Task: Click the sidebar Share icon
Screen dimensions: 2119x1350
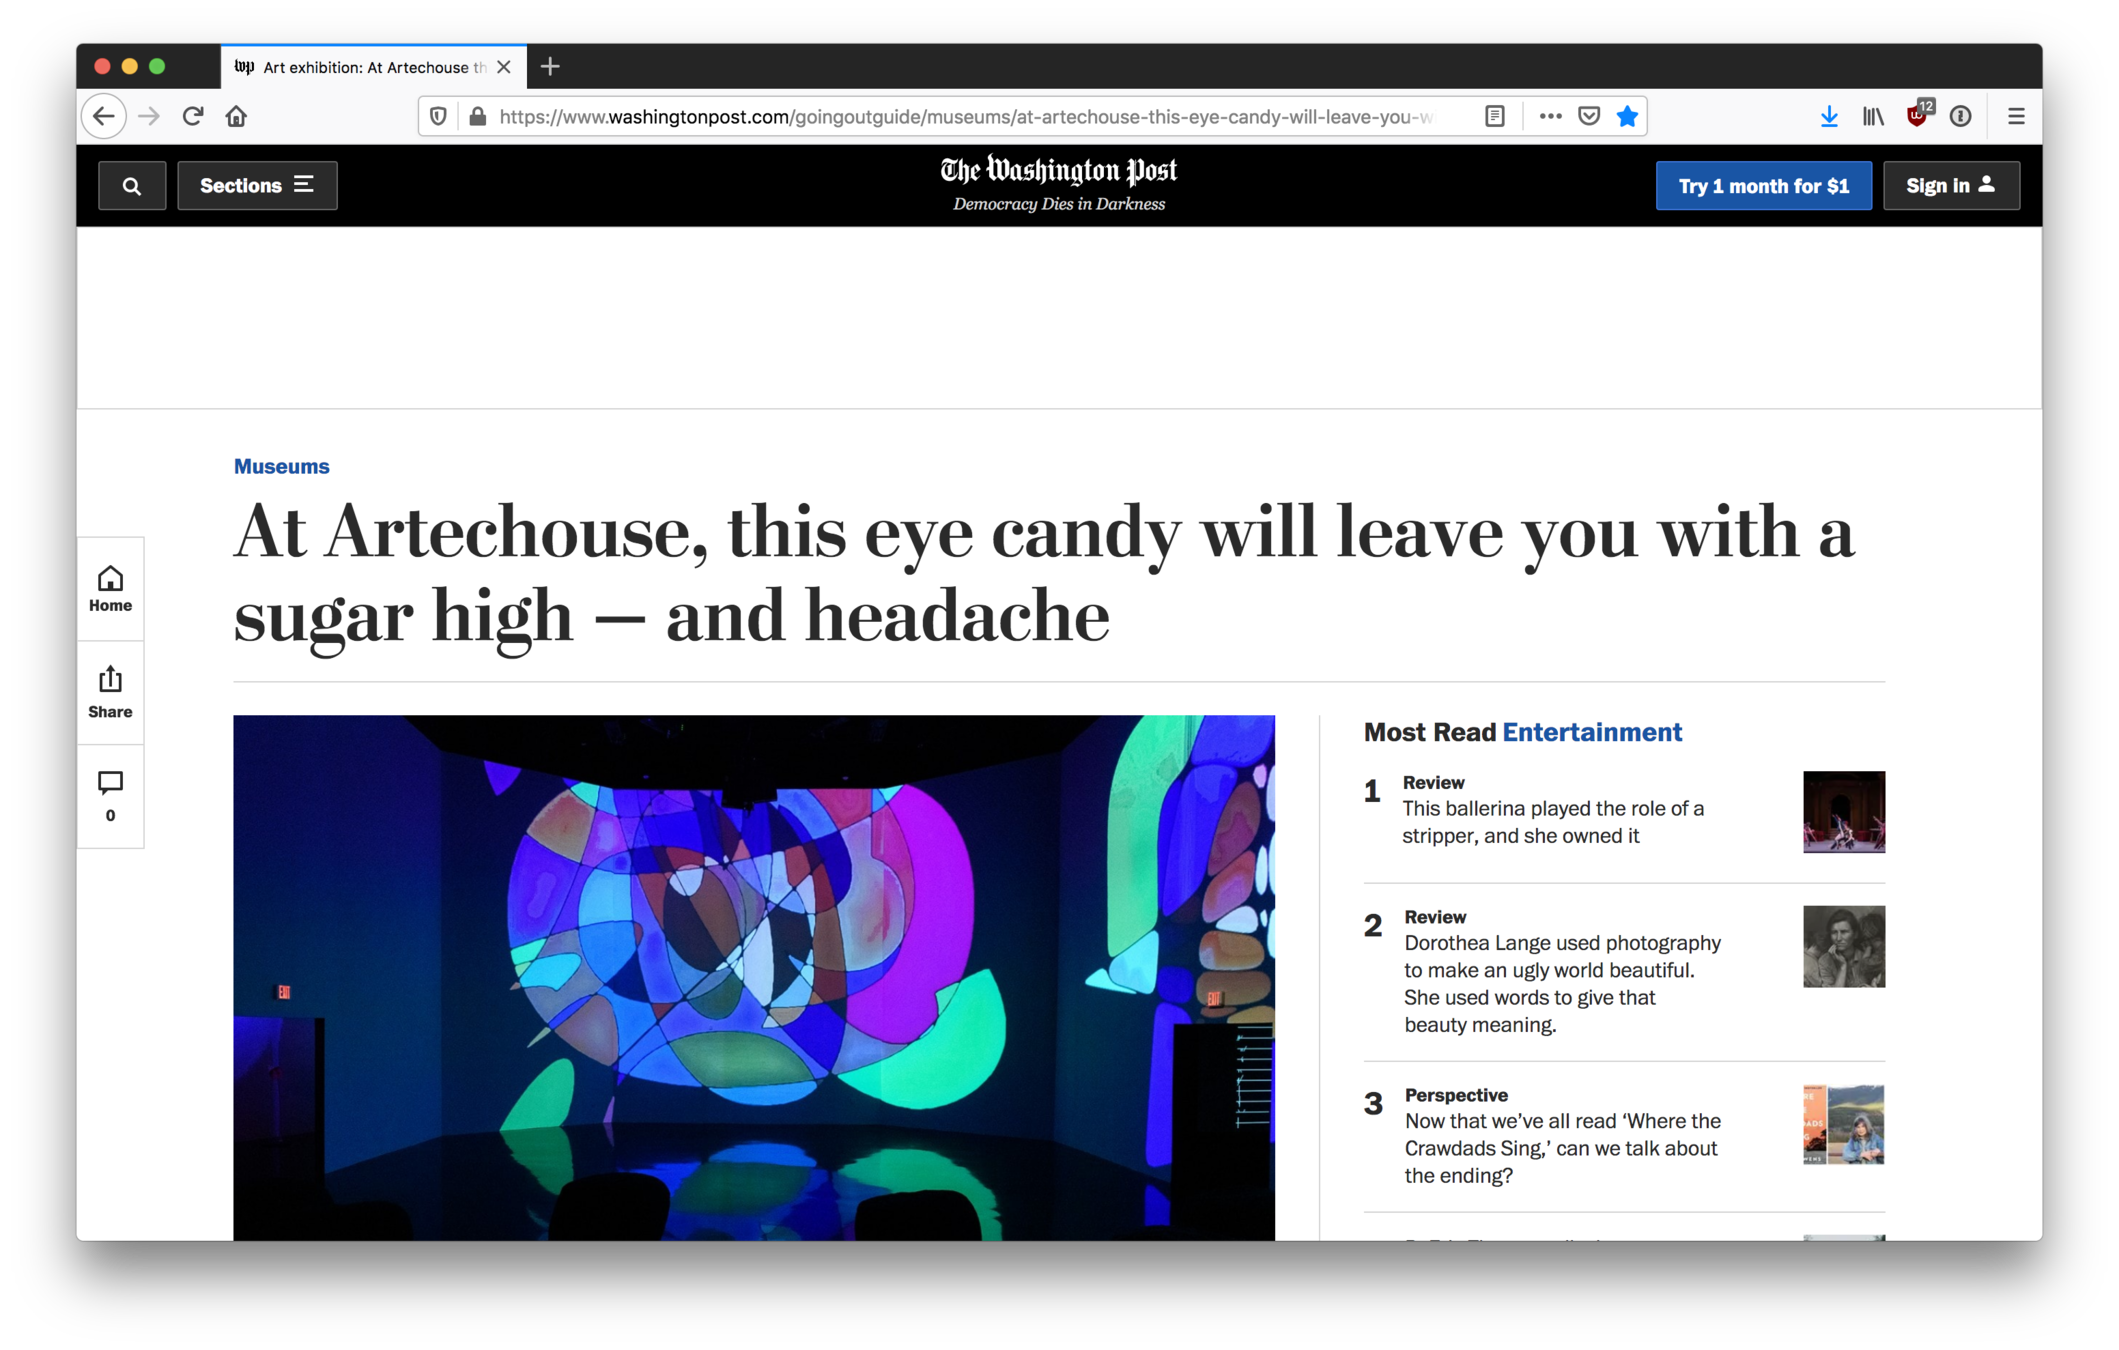Action: [x=110, y=692]
